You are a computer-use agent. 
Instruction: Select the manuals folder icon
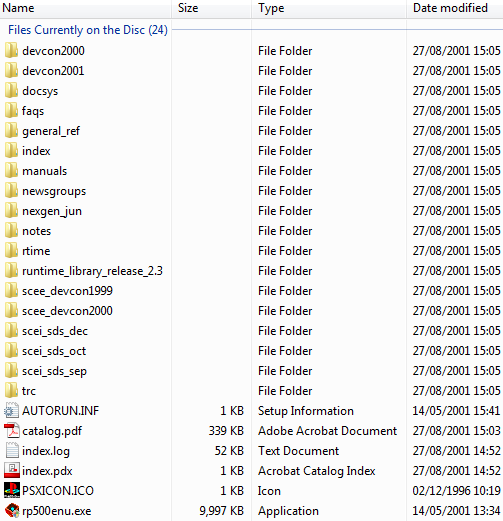12,170
